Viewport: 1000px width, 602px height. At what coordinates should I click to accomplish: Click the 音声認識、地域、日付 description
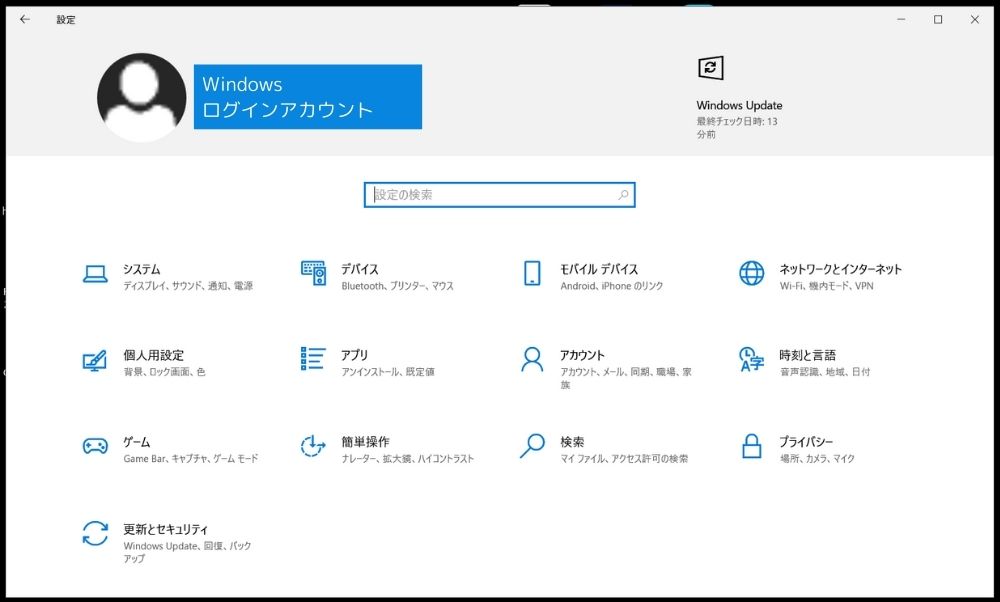point(825,372)
